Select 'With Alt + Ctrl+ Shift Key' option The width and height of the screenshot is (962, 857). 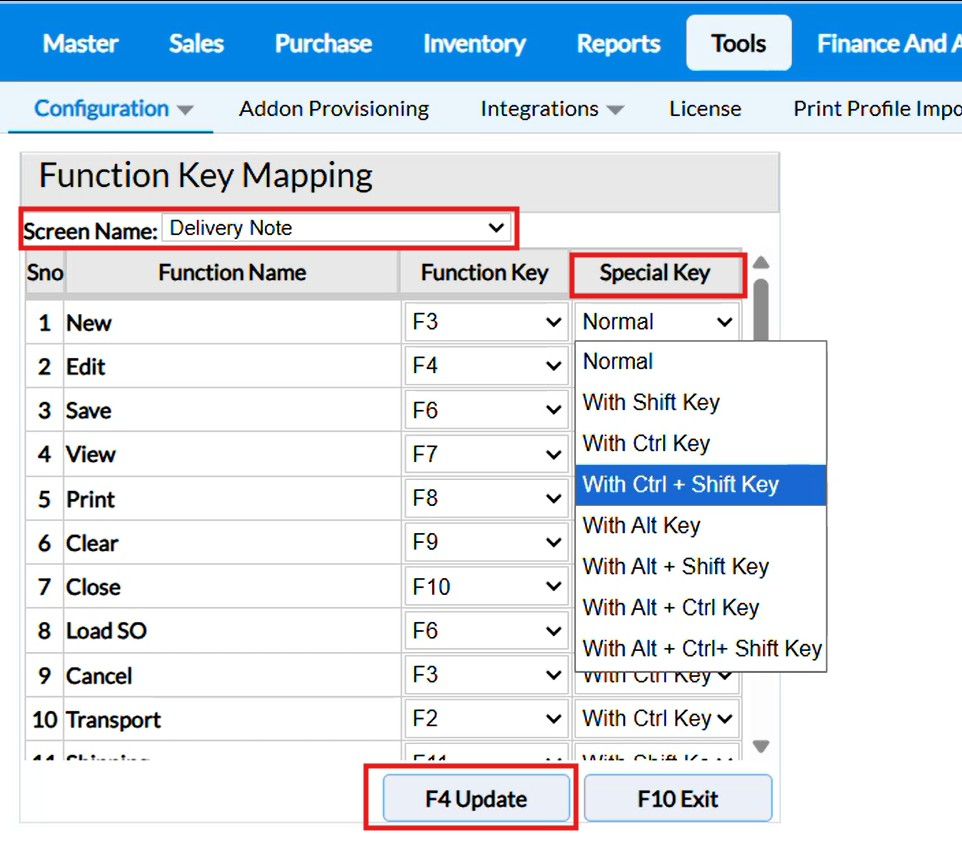[x=700, y=649]
